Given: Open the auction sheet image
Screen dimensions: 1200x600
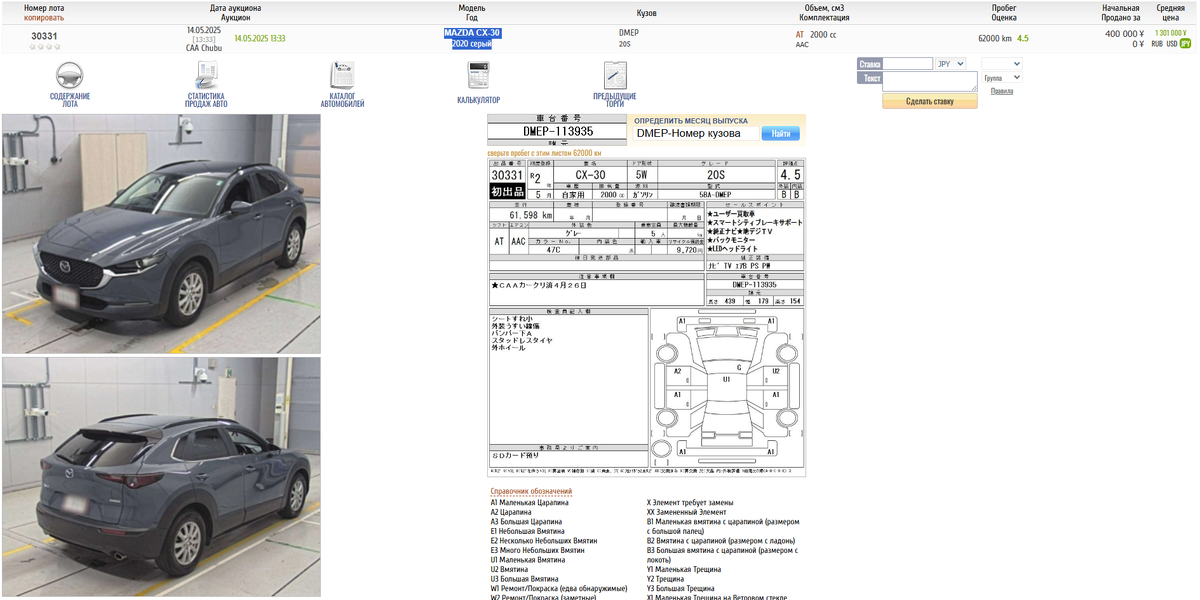Looking at the screenshot, I should tap(646, 316).
